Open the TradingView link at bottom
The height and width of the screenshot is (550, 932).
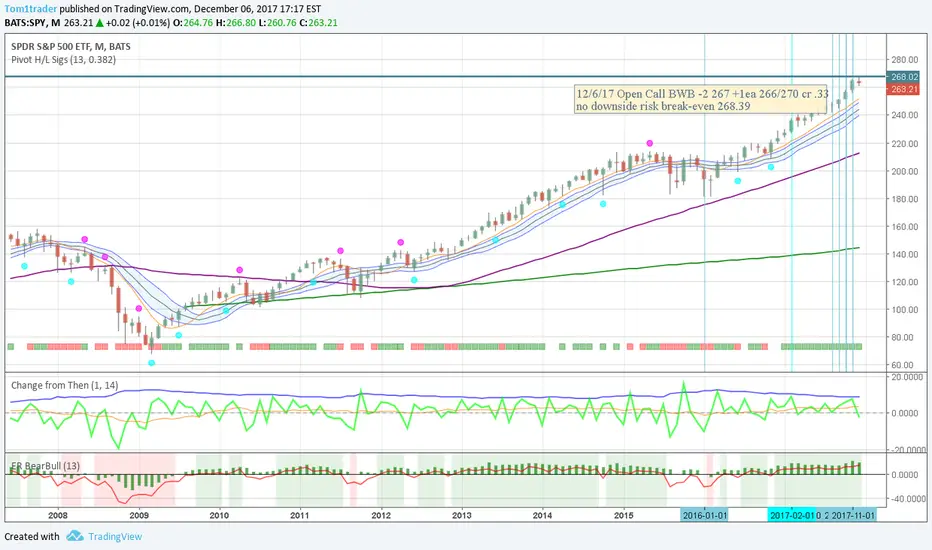tap(115, 536)
